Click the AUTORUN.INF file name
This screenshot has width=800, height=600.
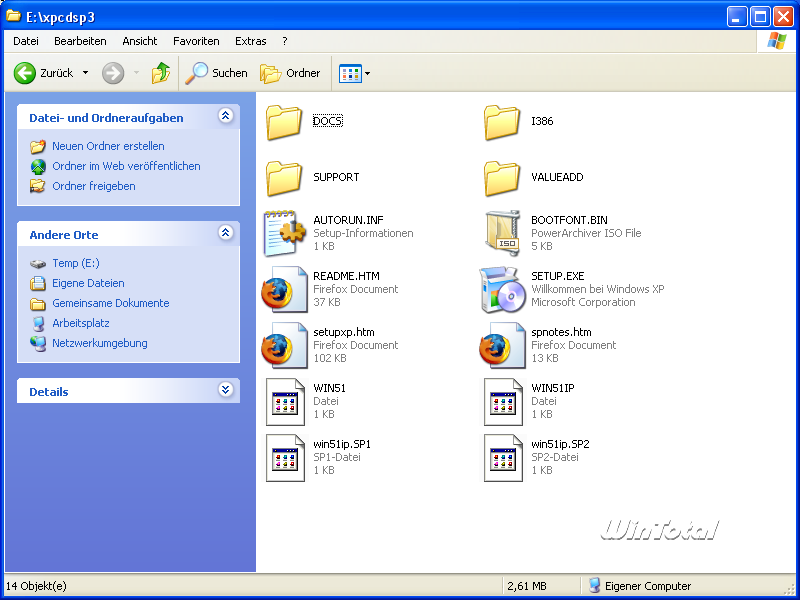(348, 220)
